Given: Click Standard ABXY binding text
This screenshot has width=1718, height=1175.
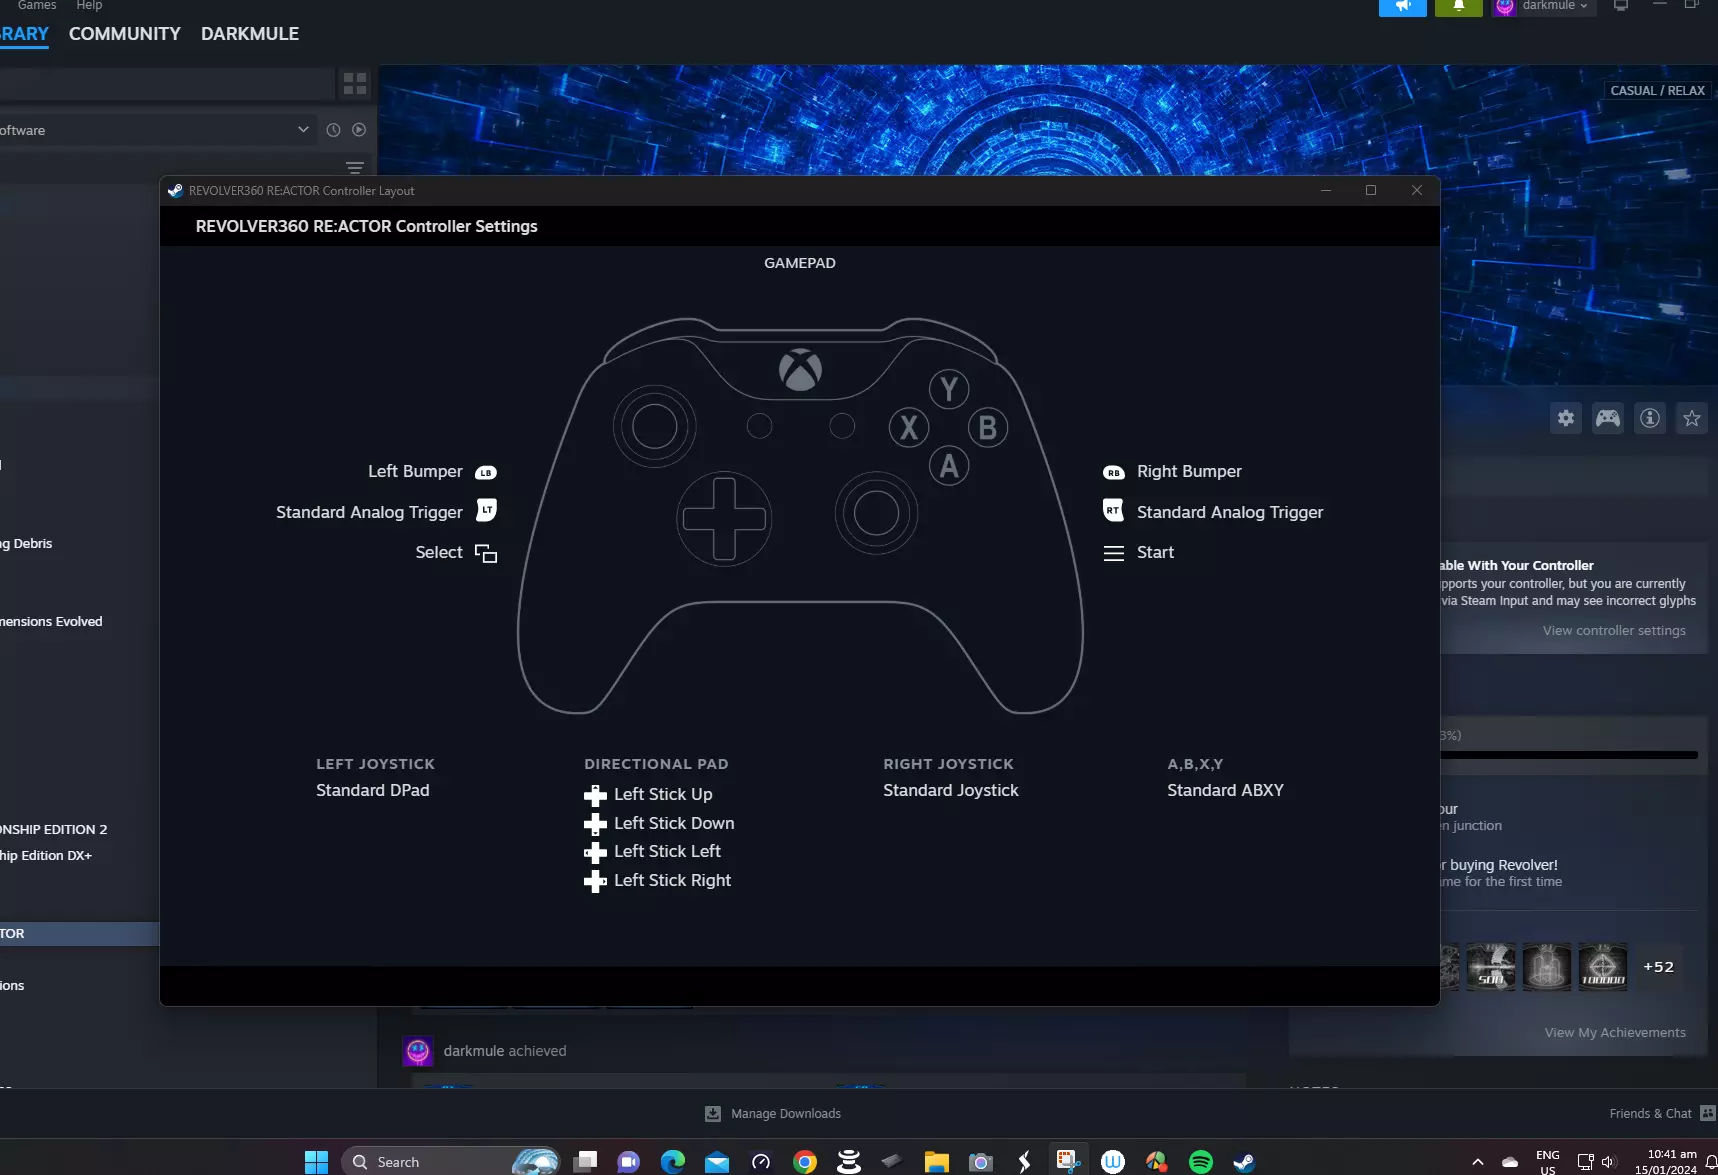Looking at the screenshot, I should pos(1225,790).
